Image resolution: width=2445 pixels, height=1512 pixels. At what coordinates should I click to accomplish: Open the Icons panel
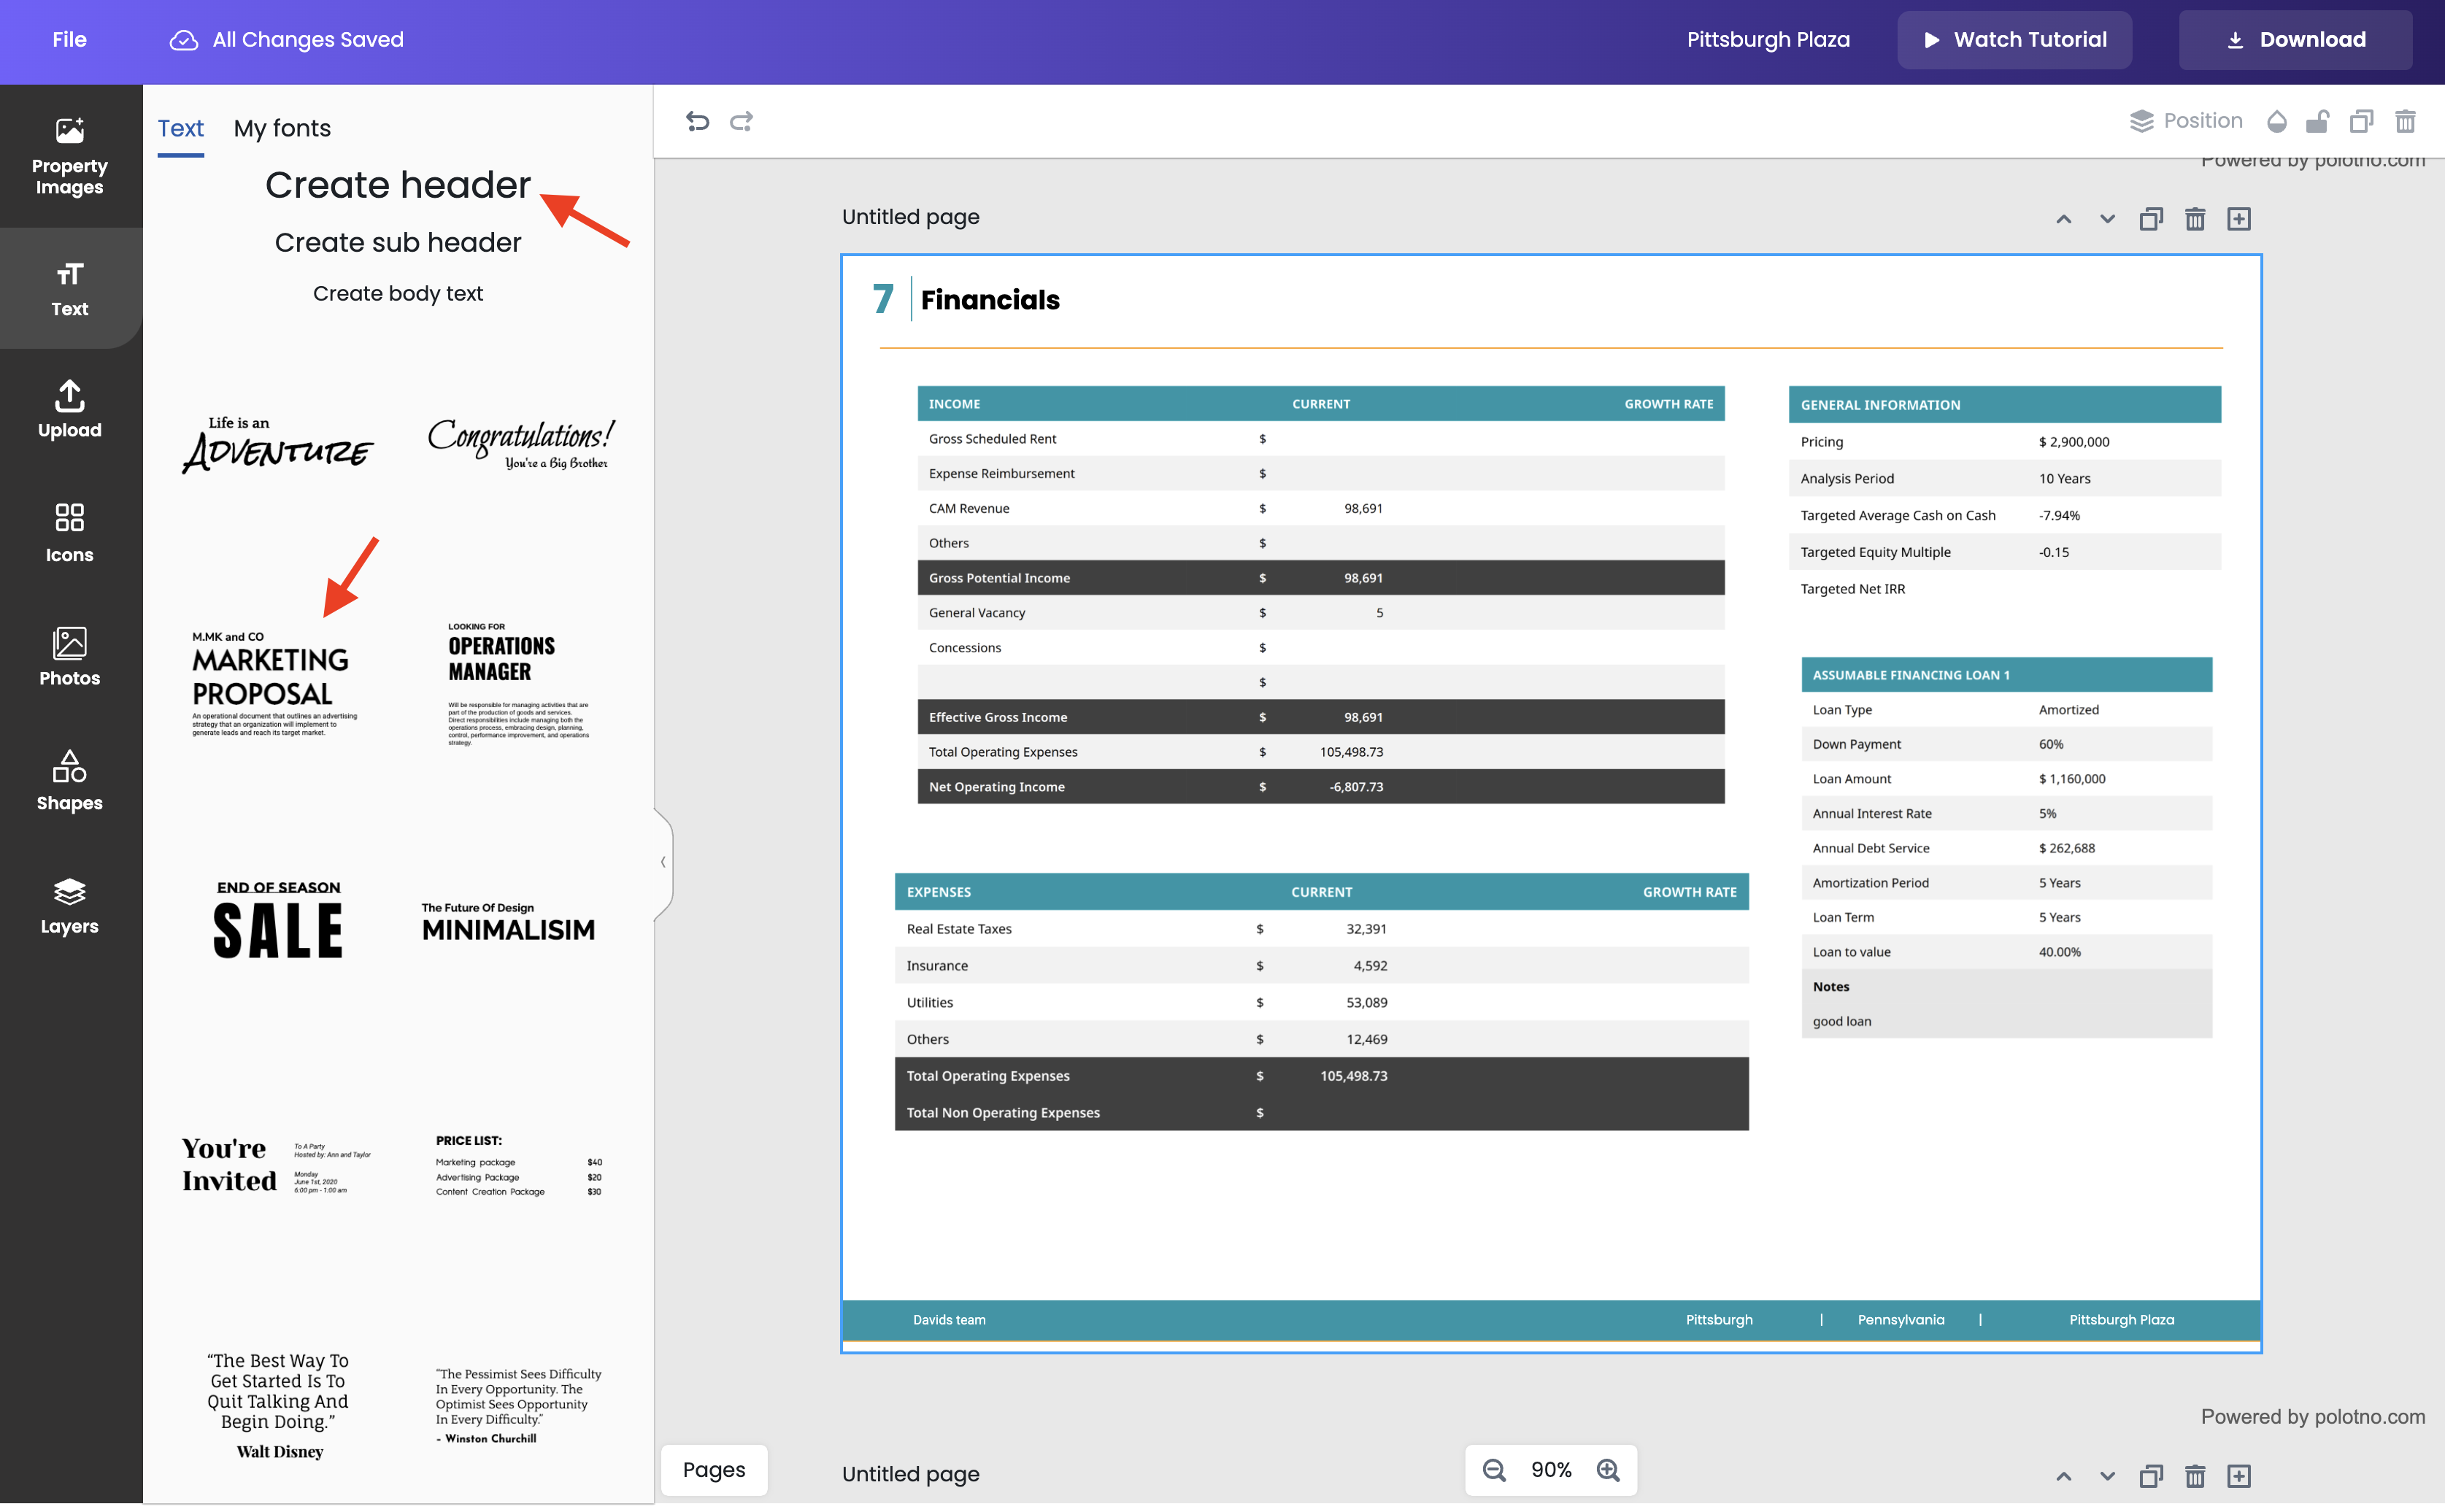point(69,533)
